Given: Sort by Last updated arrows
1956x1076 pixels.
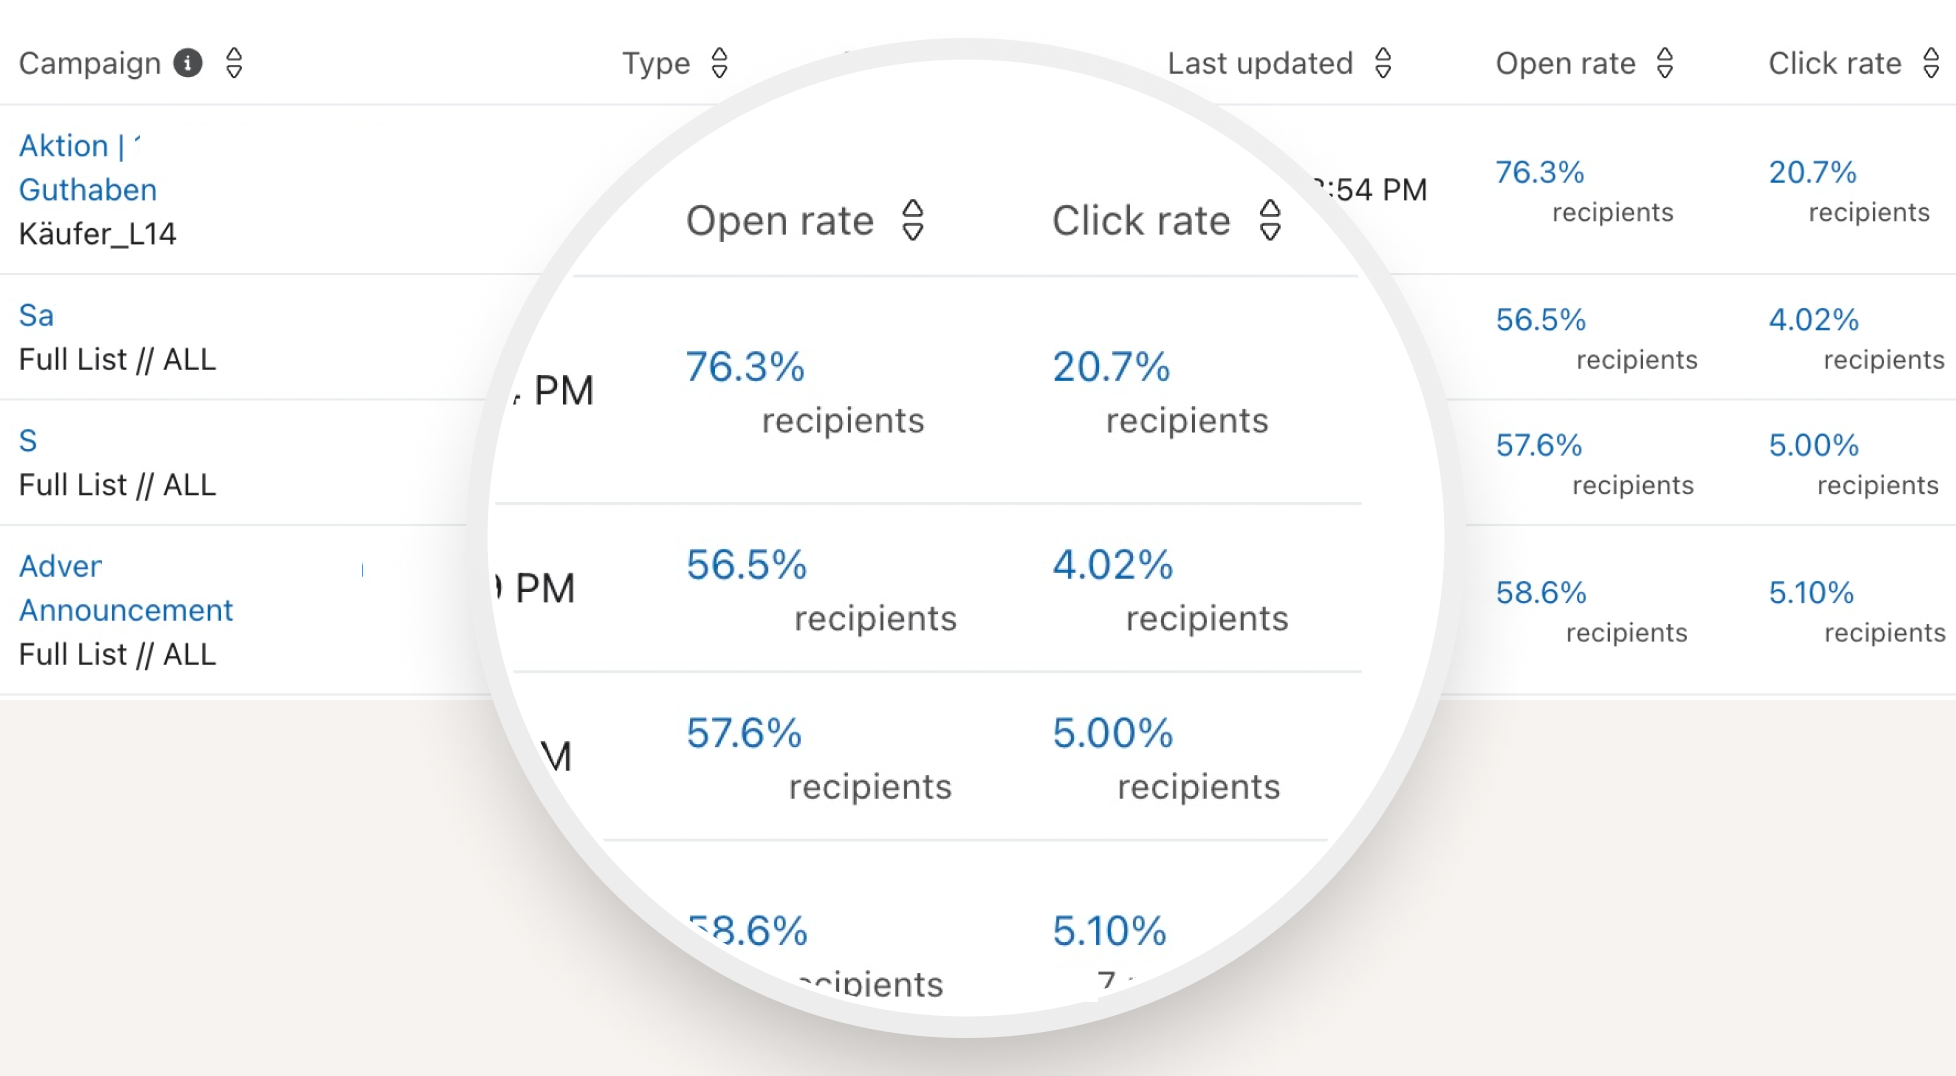Looking at the screenshot, I should 1383,63.
